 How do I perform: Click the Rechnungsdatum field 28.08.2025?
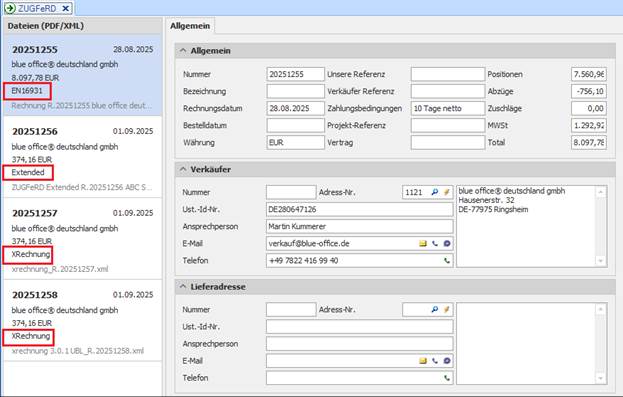coord(295,108)
